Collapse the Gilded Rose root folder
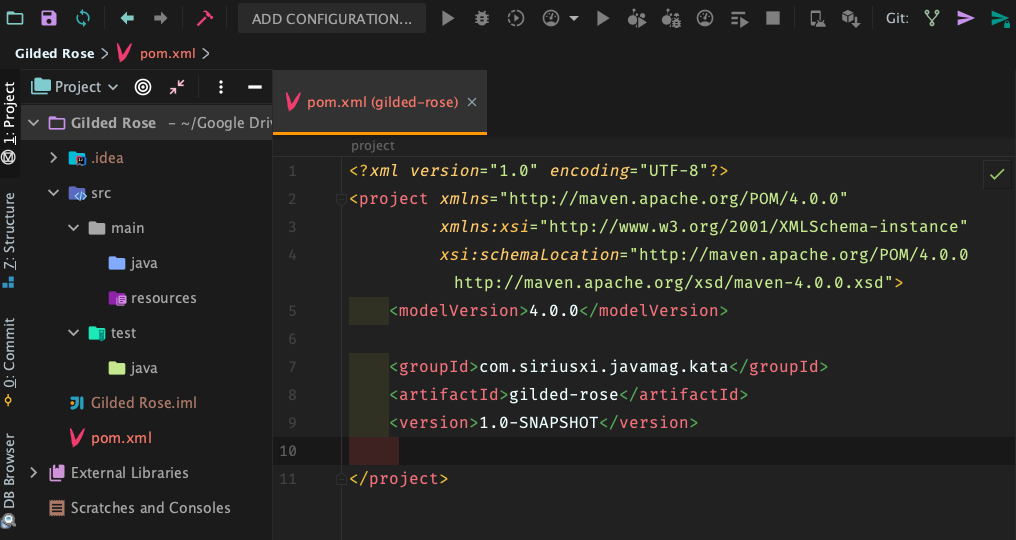The height and width of the screenshot is (540, 1016). pos(34,123)
